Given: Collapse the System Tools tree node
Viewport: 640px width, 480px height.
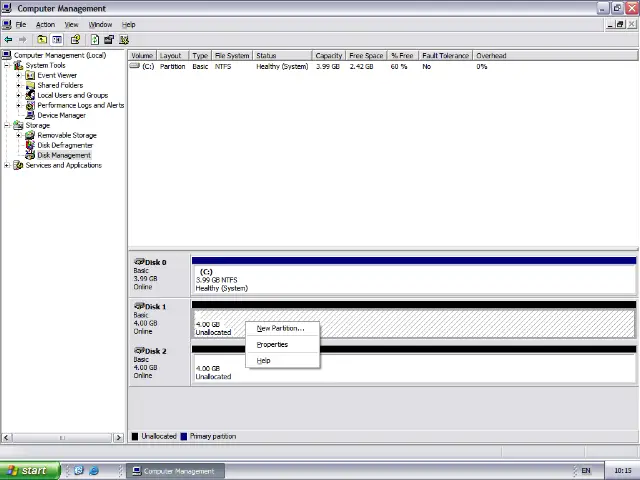Looking at the screenshot, I should [x=7, y=65].
